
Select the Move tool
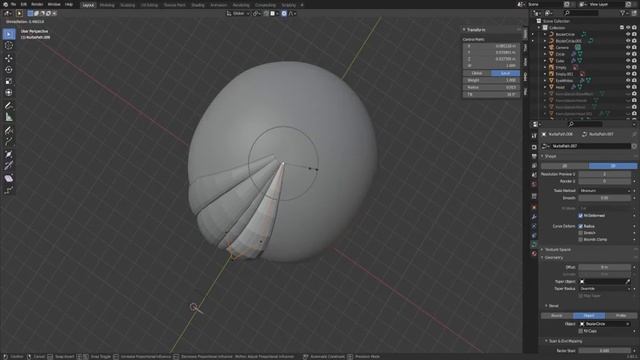(9, 58)
